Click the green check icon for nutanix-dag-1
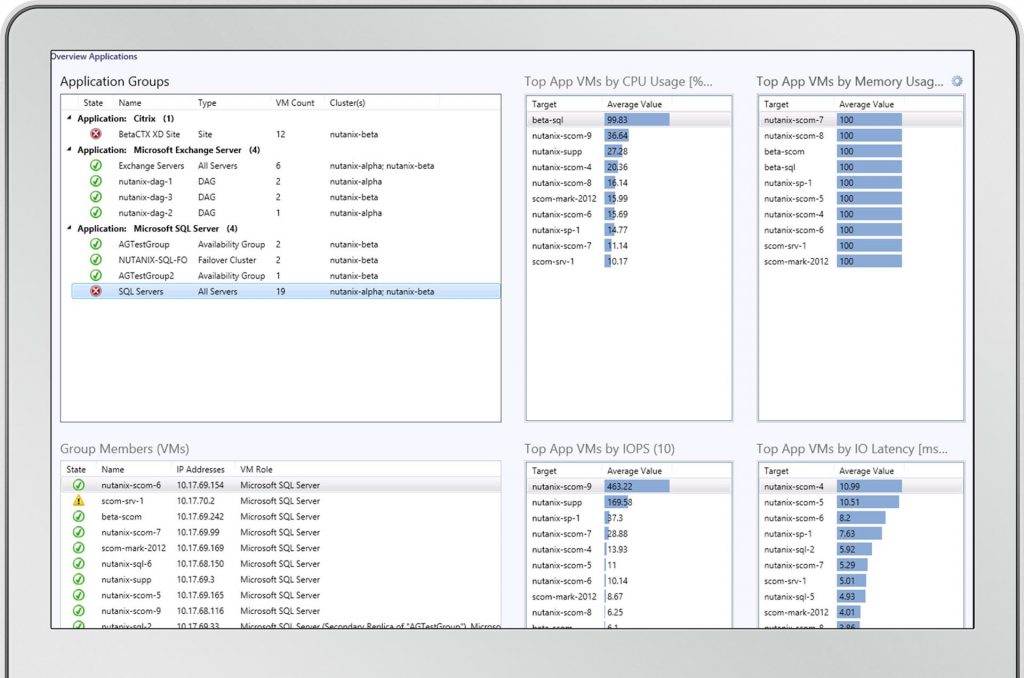1024x678 pixels. pyautogui.click(x=96, y=181)
